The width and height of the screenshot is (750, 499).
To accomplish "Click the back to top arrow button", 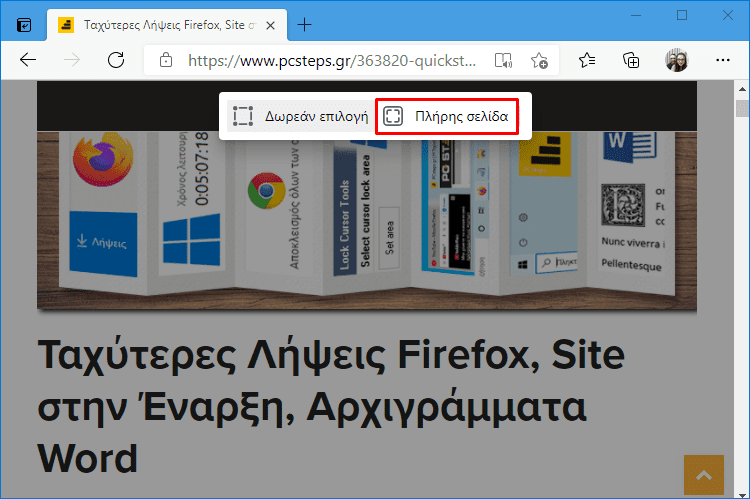I will (704, 475).
